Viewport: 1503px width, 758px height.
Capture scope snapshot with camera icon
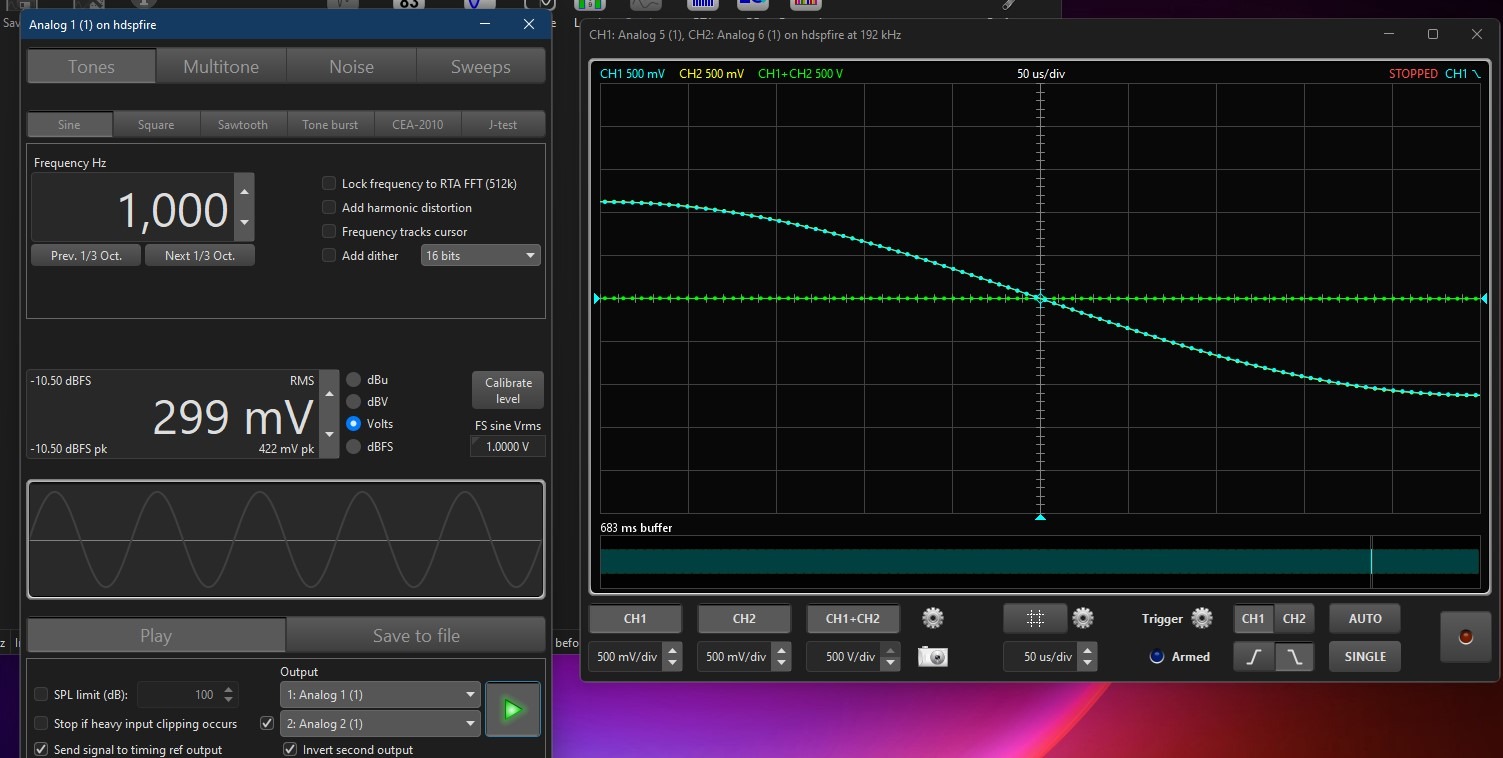(x=933, y=657)
